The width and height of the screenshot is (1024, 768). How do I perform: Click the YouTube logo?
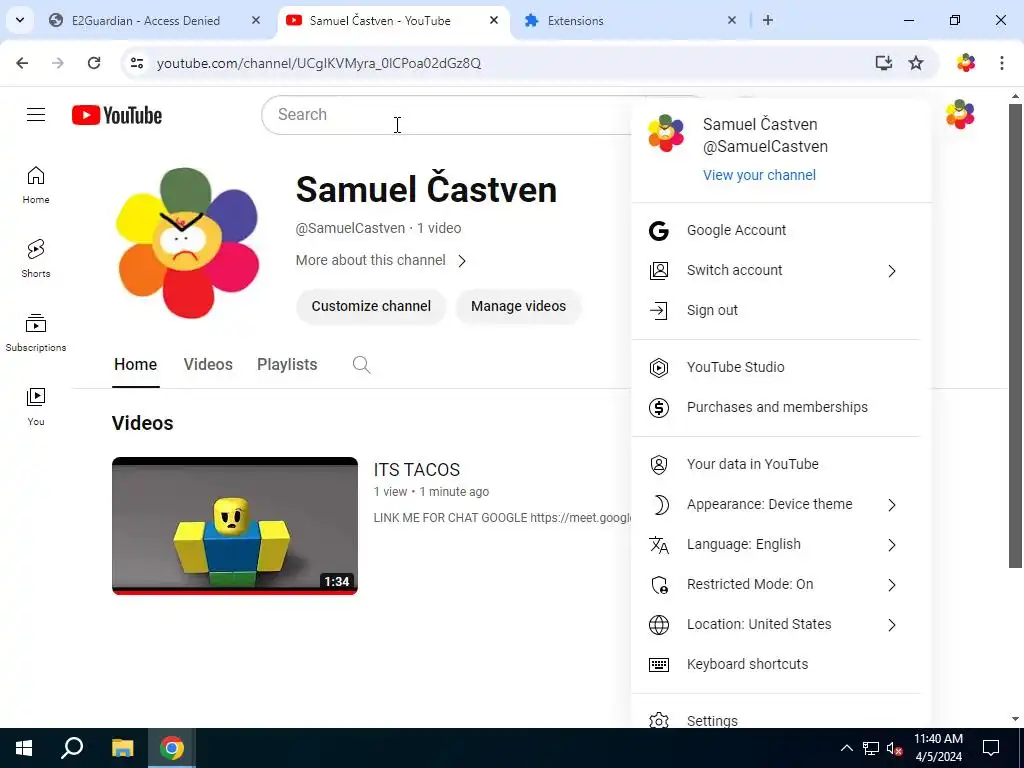[117, 115]
